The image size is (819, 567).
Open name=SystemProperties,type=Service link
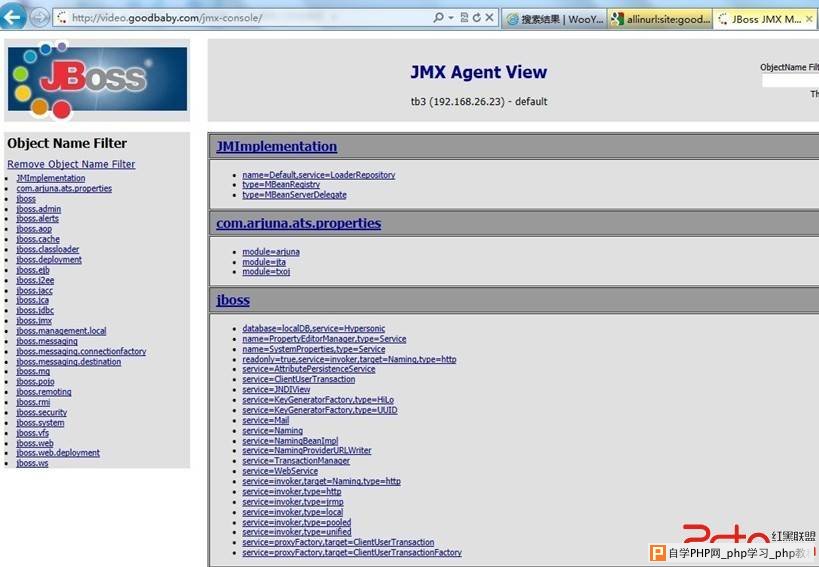(x=313, y=349)
